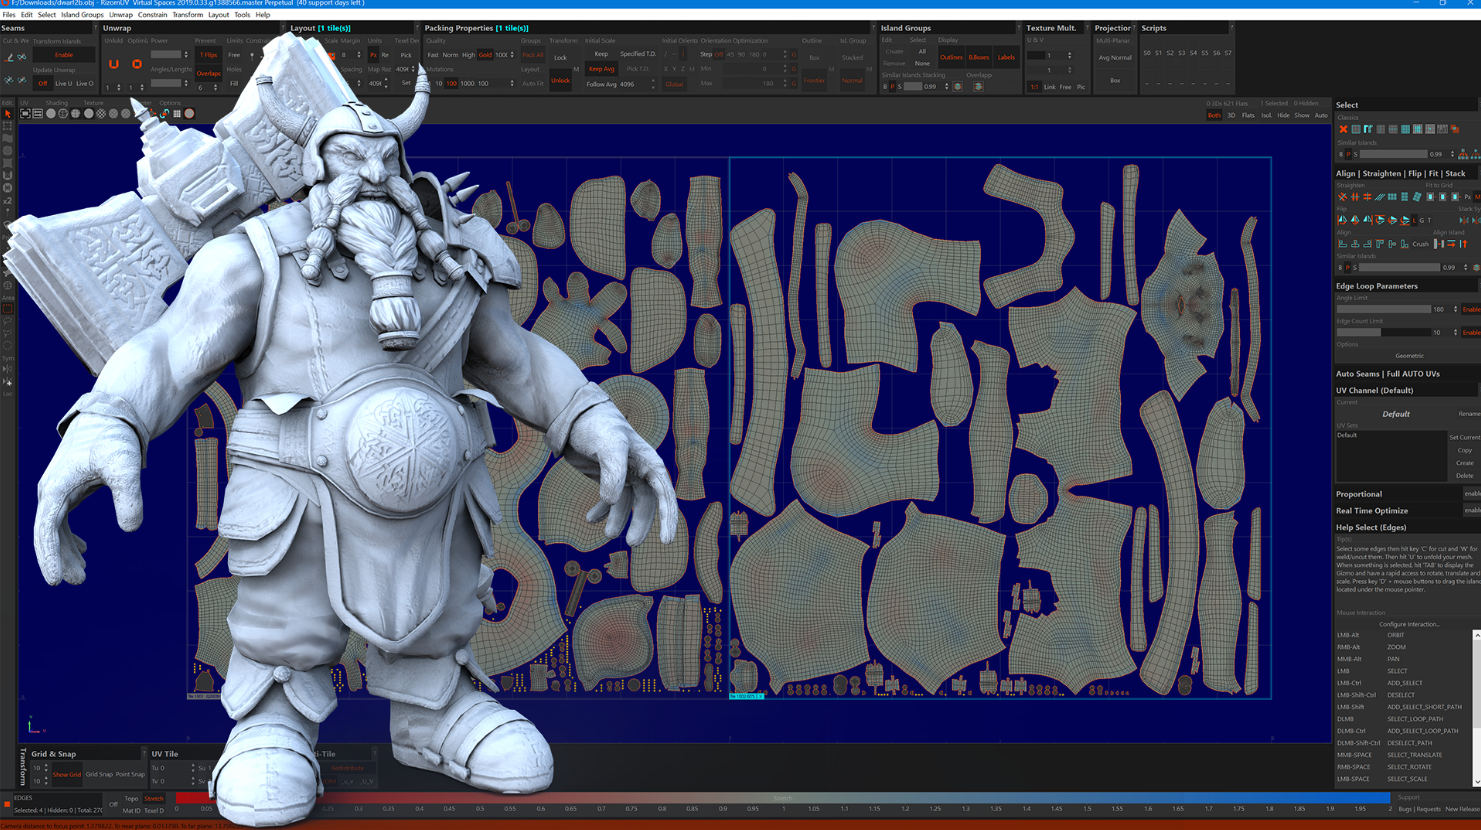This screenshot has height=830, width=1481.
Task: Click the Align Island right-arrow icon
Action: click(x=1451, y=244)
